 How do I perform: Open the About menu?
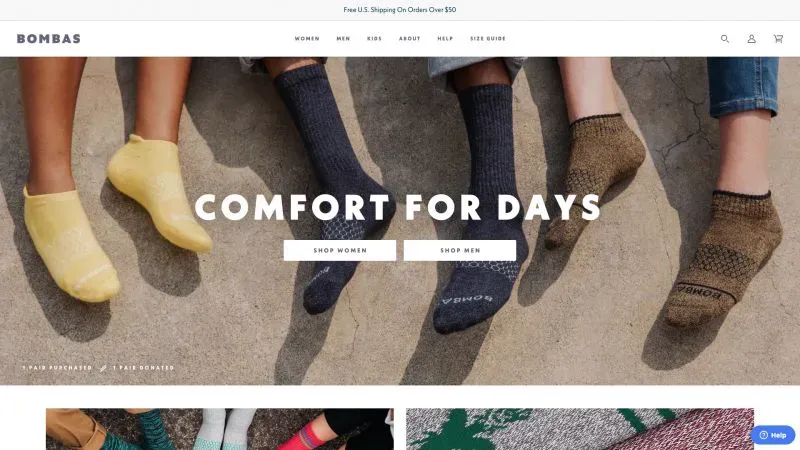click(410, 39)
